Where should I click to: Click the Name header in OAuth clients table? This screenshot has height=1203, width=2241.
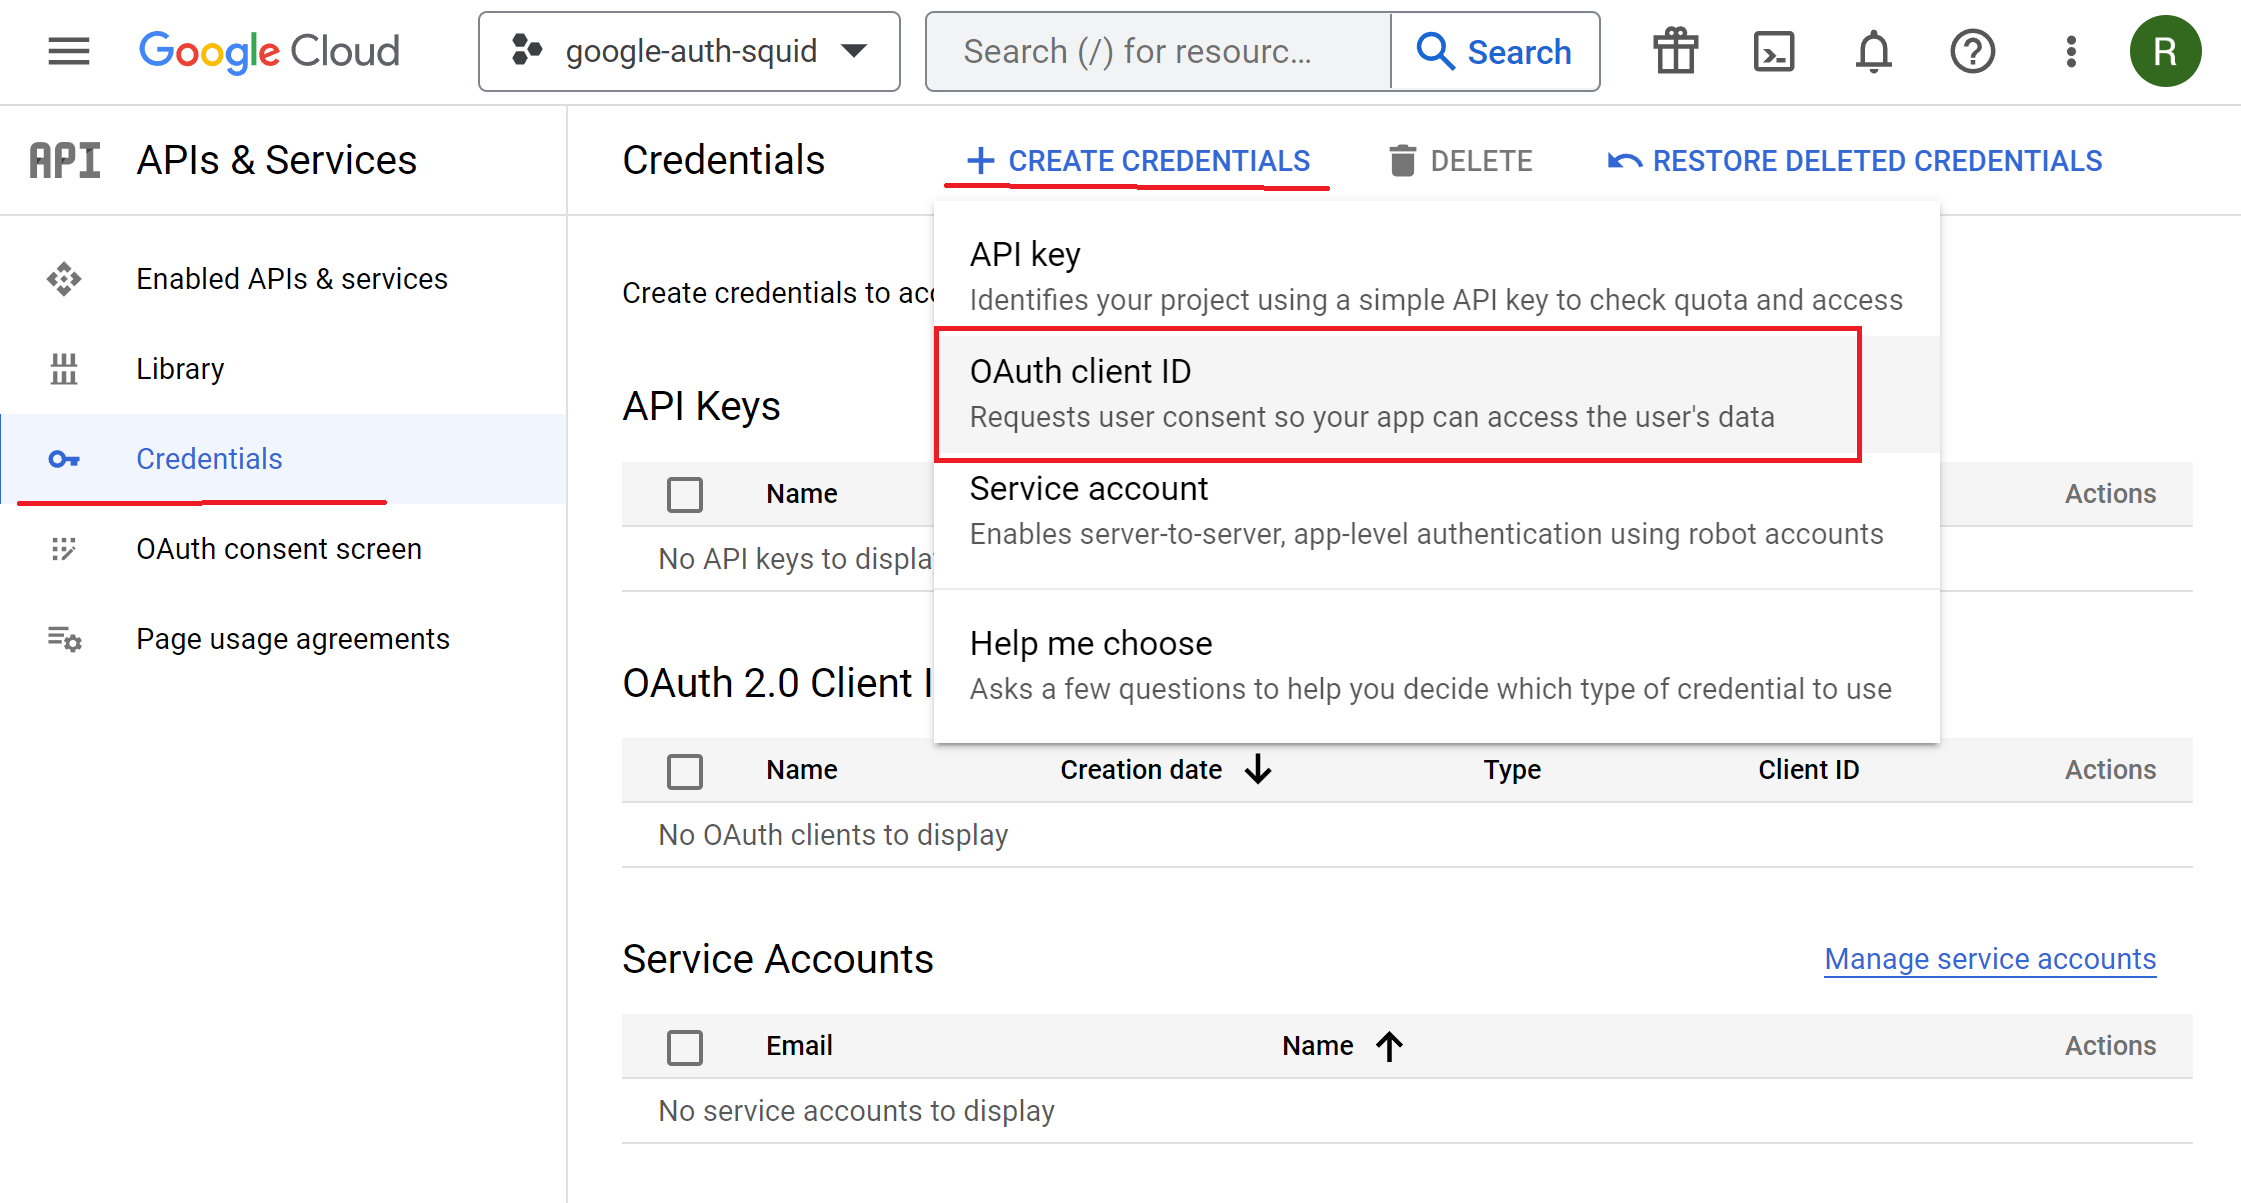(801, 770)
